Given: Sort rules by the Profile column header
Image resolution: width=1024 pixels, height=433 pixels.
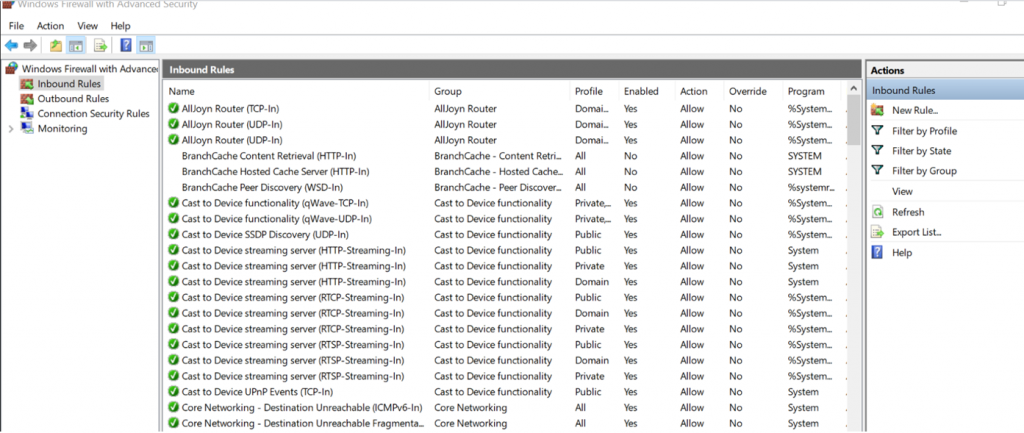Looking at the screenshot, I should 594,91.
